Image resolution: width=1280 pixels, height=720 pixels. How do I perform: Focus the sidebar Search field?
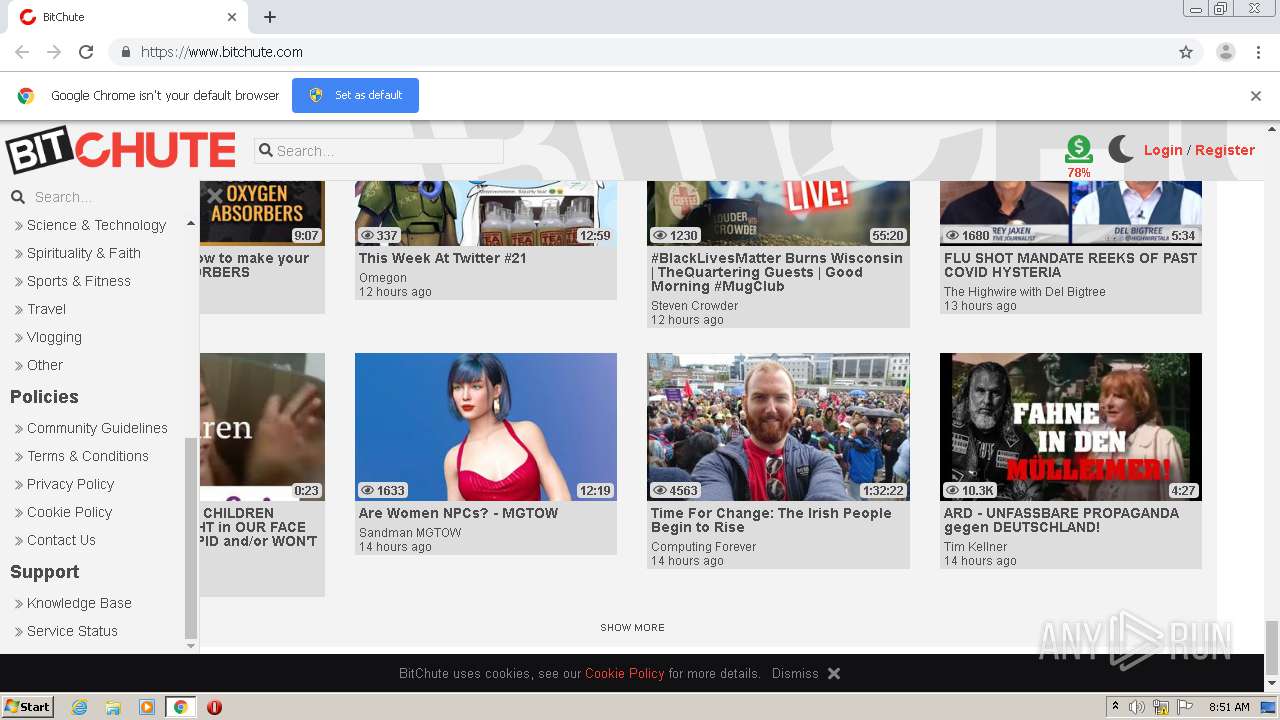click(x=100, y=197)
